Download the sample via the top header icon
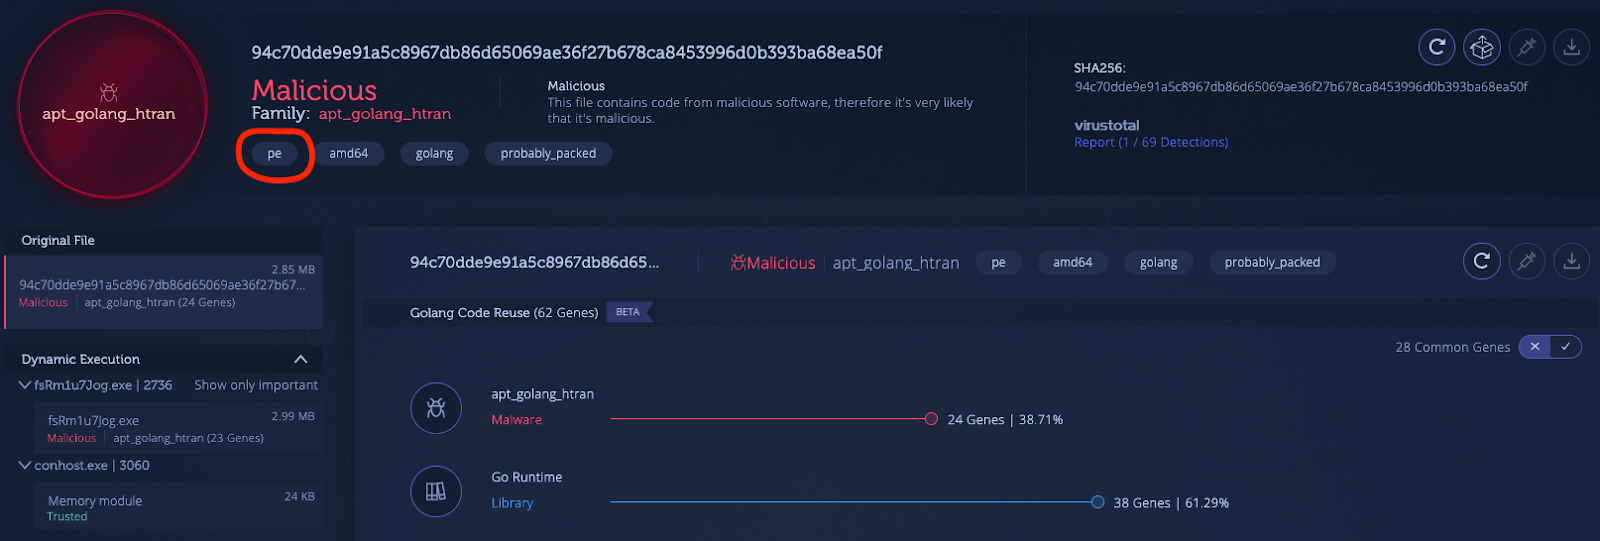1600x541 pixels. pyautogui.click(x=1572, y=47)
